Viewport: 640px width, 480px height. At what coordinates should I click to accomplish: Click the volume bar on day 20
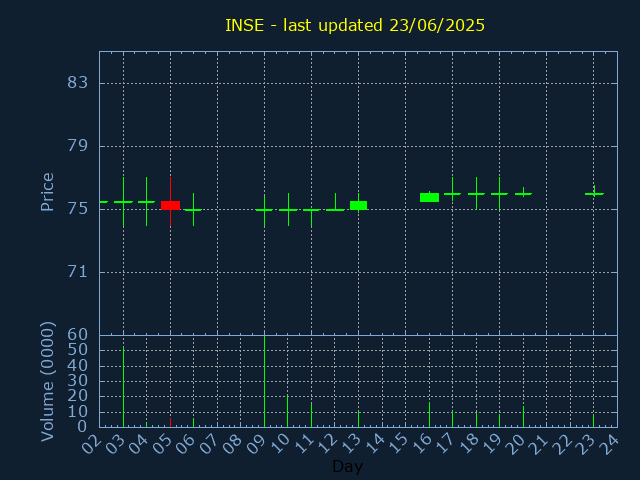(523, 417)
